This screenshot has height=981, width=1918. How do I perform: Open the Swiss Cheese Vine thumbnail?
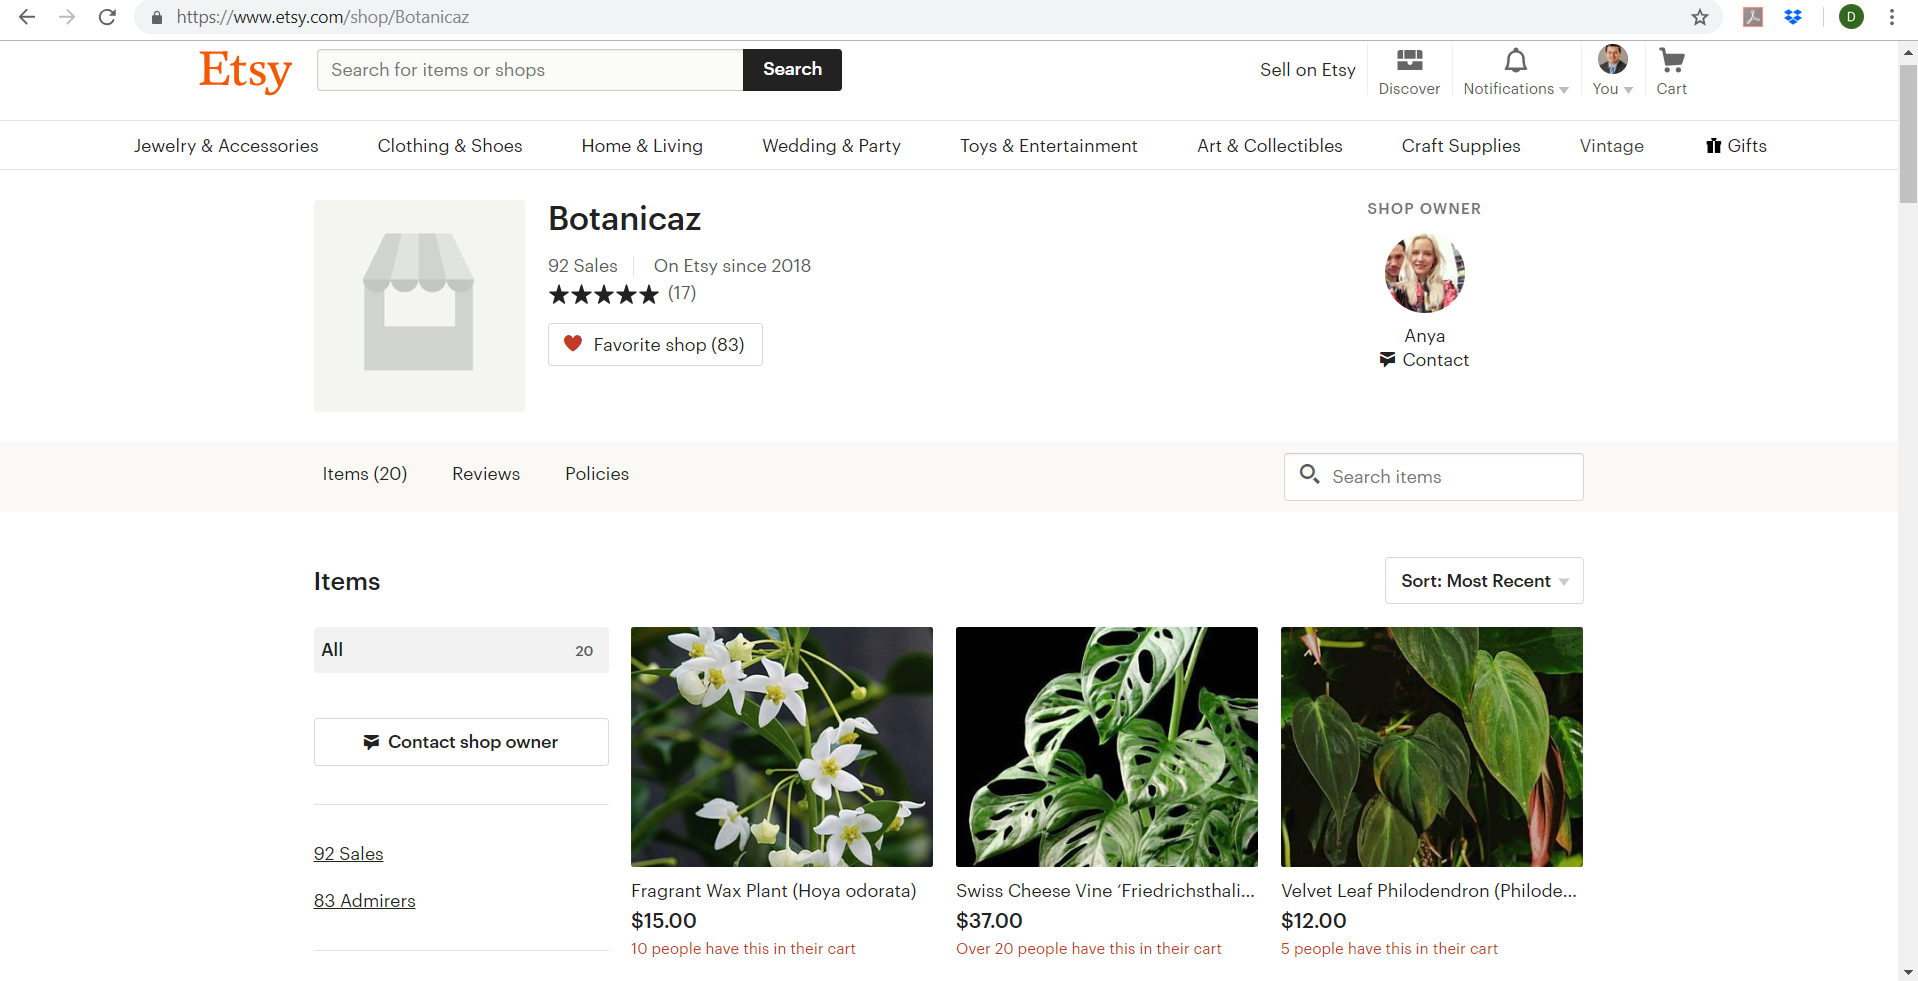tap(1106, 746)
